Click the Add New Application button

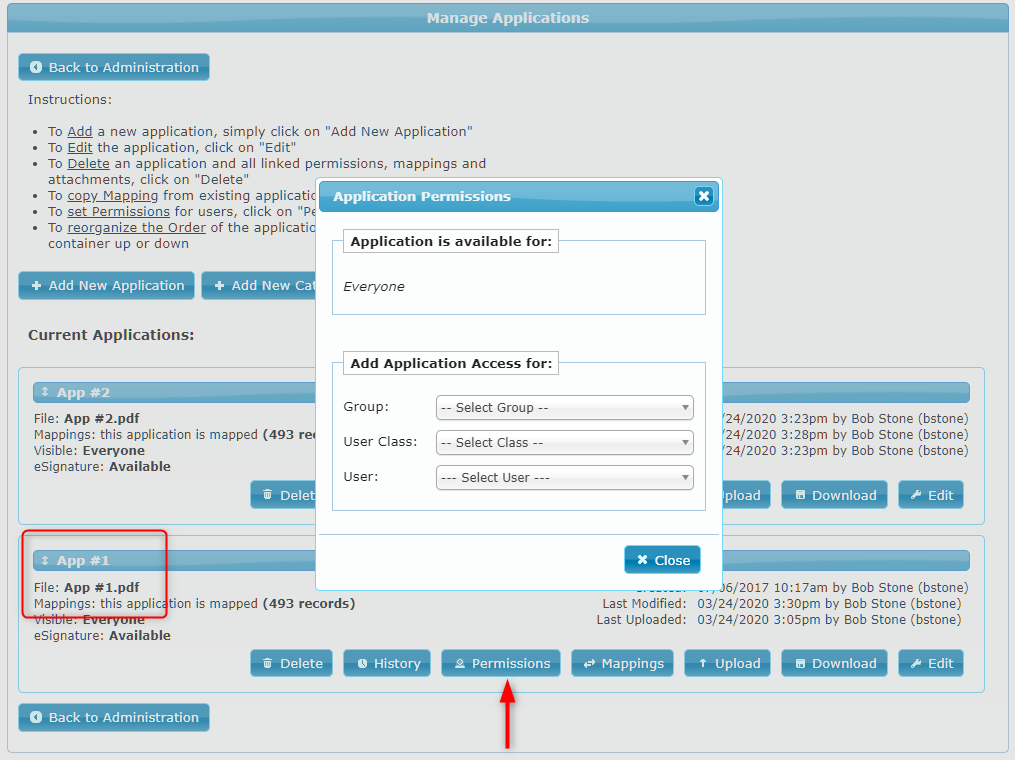tap(105, 285)
